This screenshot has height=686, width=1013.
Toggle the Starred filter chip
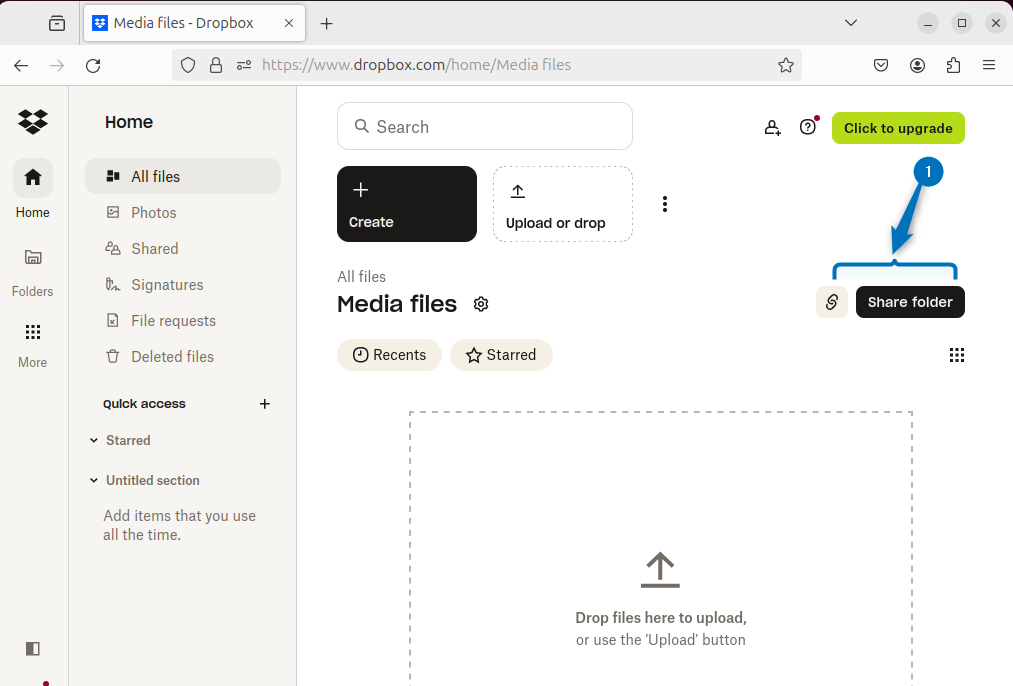coord(501,355)
